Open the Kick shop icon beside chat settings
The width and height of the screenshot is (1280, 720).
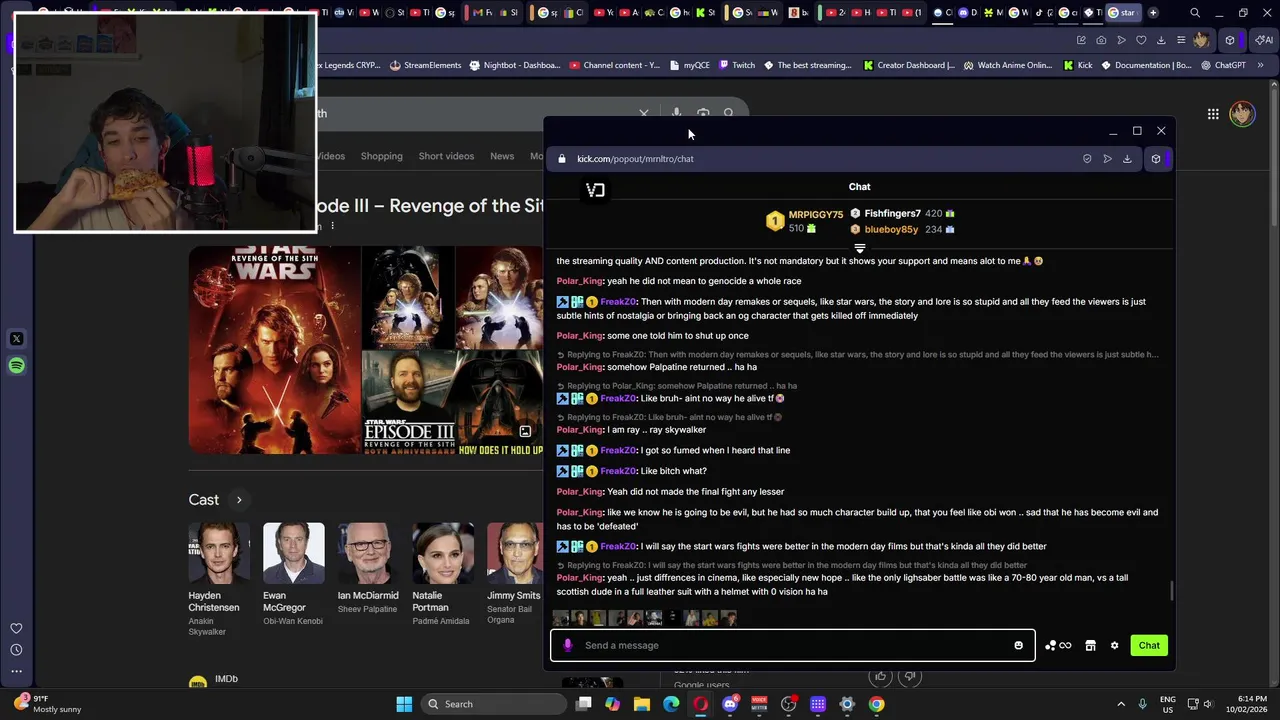pos(1090,645)
